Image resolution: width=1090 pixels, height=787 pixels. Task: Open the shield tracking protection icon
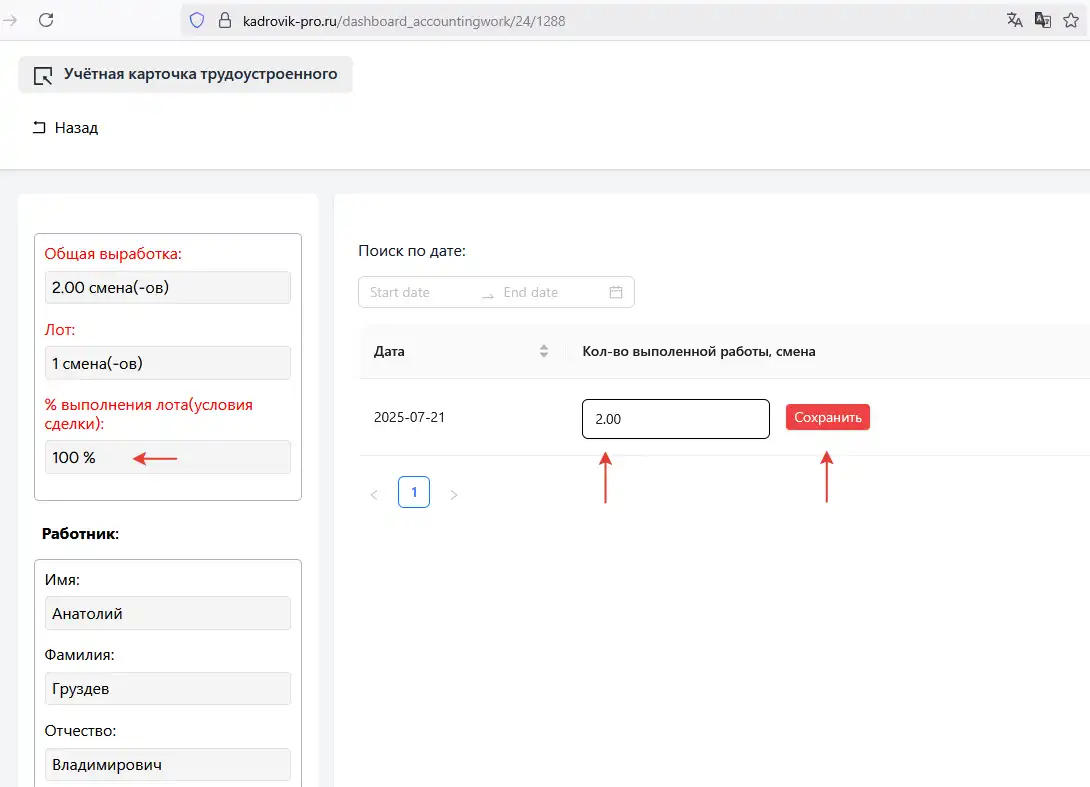(x=197, y=20)
